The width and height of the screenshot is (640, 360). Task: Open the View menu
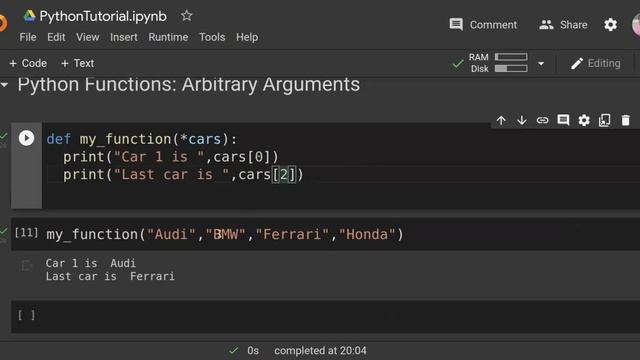tap(87, 37)
